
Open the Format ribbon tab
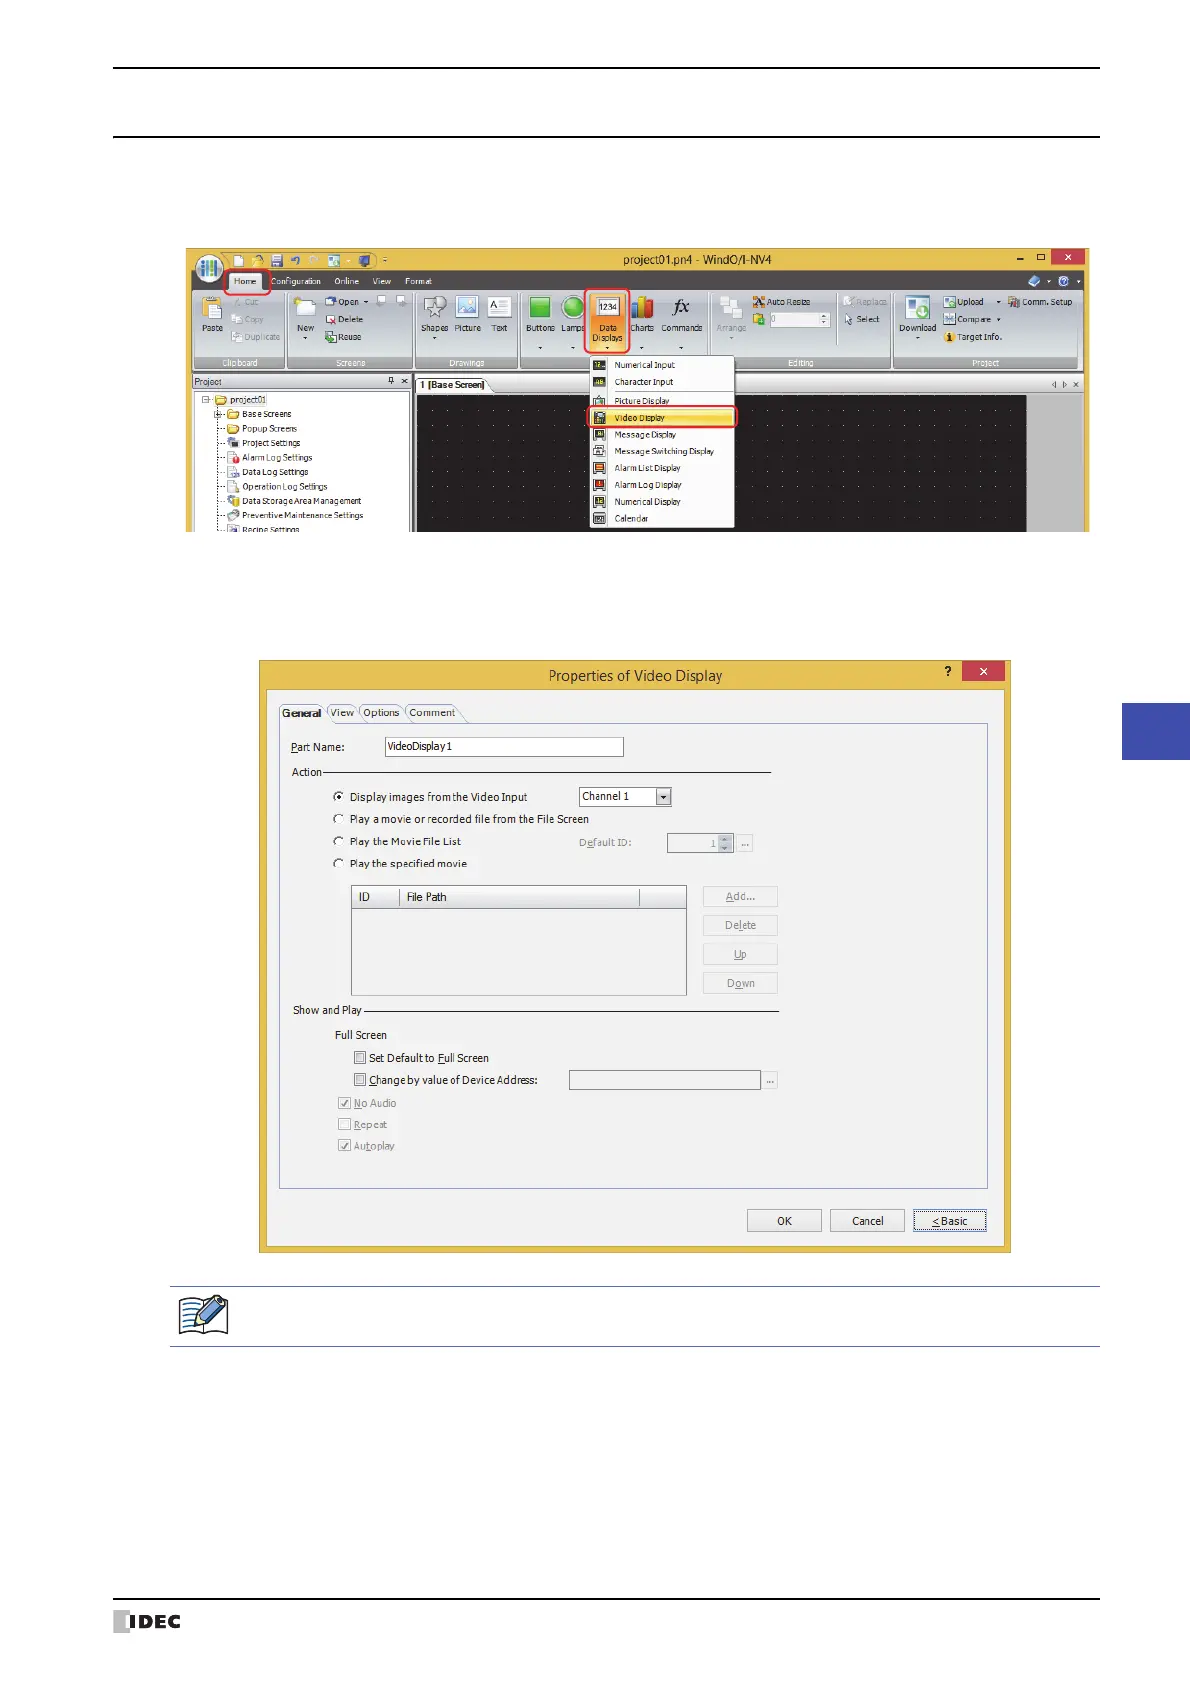(418, 281)
